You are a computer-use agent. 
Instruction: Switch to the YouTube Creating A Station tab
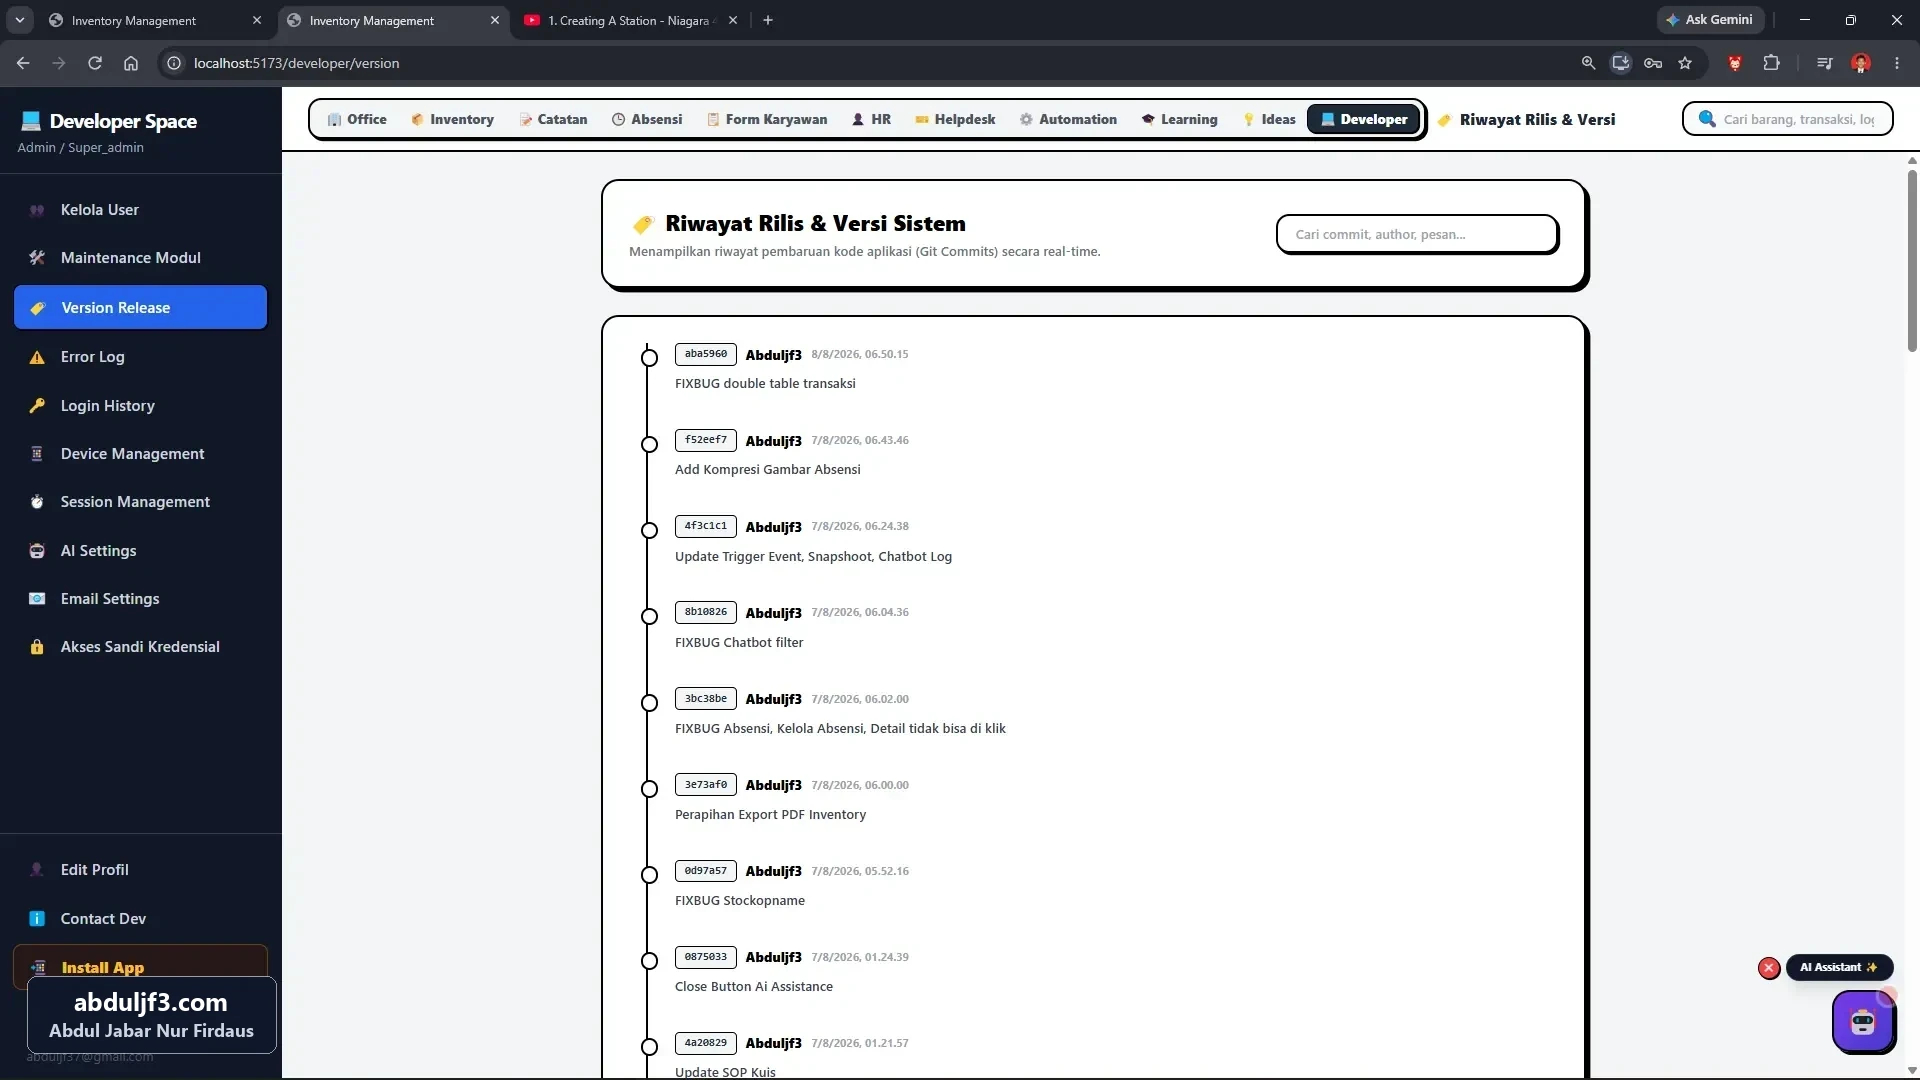(629, 20)
